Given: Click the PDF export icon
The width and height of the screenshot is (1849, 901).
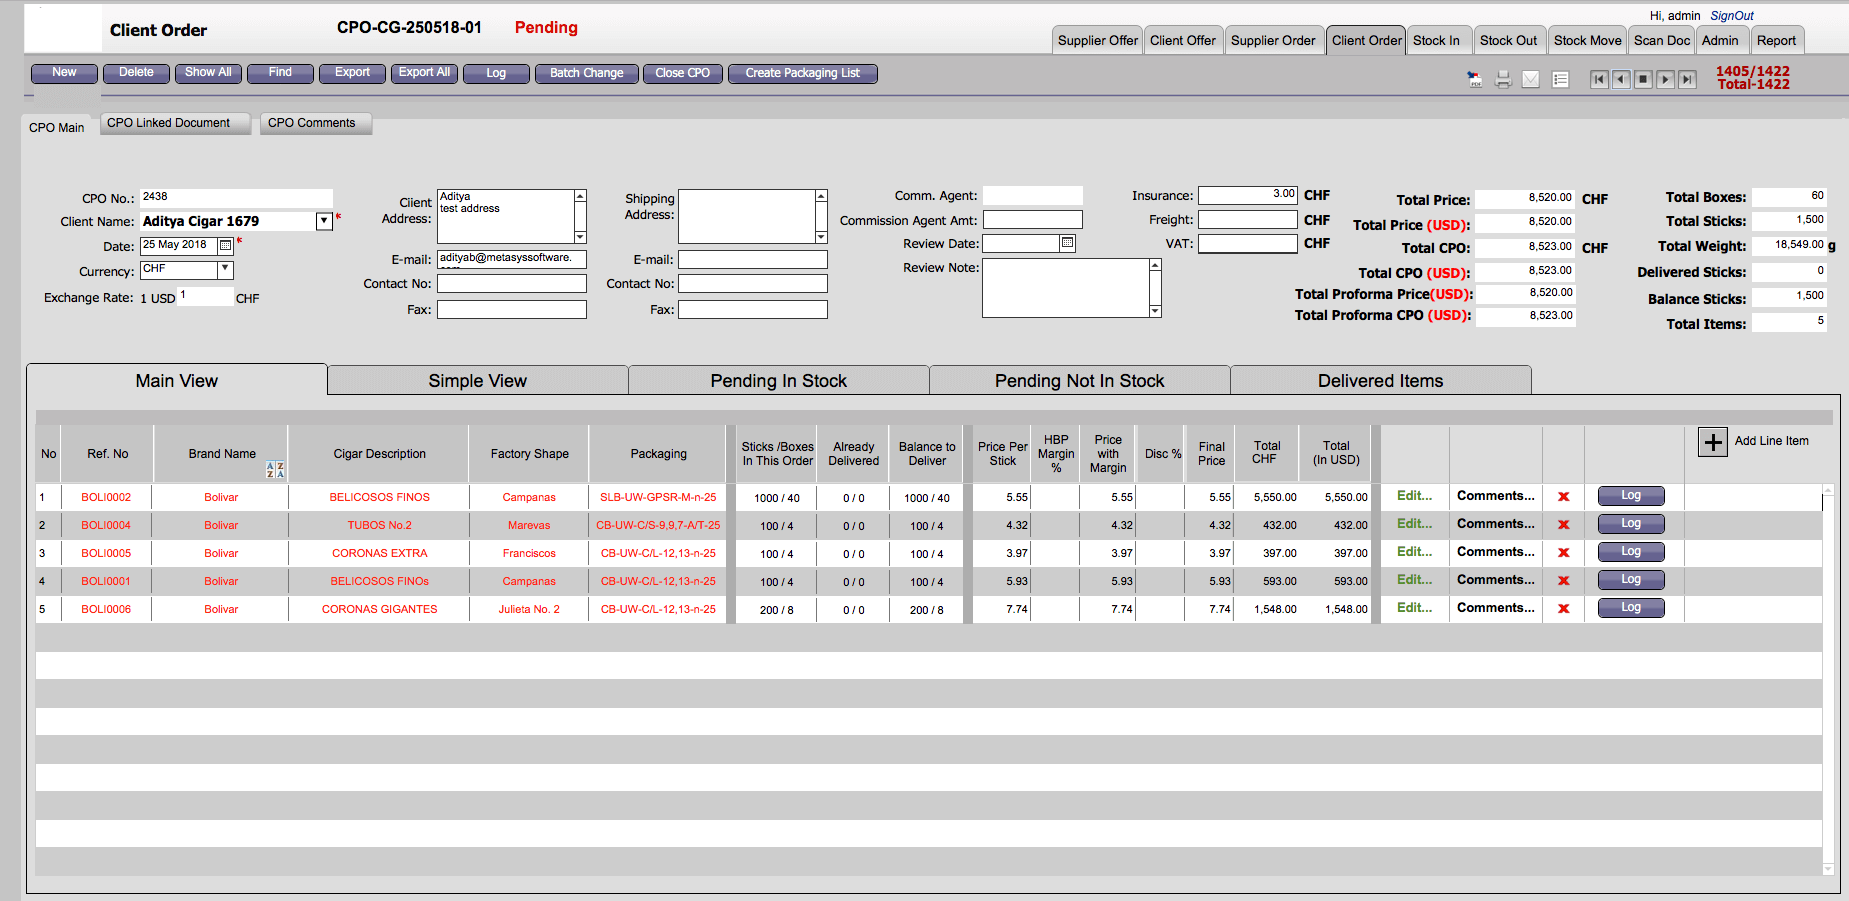Looking at the screenshot, I should [1475, 80].
